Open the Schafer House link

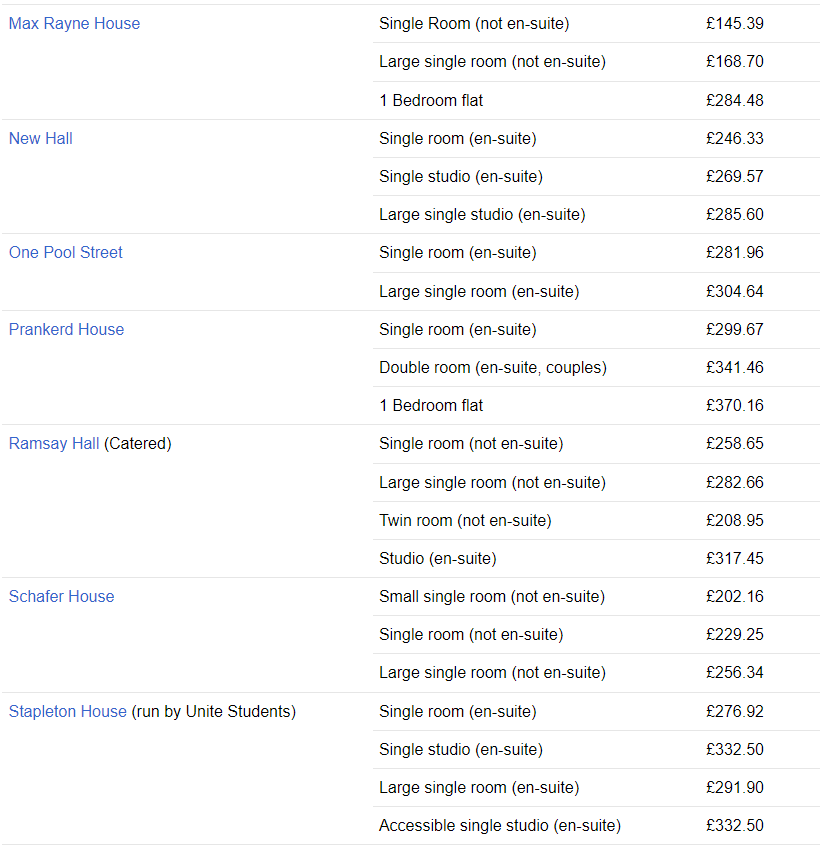pyautogui.click(x=62, y=596)
